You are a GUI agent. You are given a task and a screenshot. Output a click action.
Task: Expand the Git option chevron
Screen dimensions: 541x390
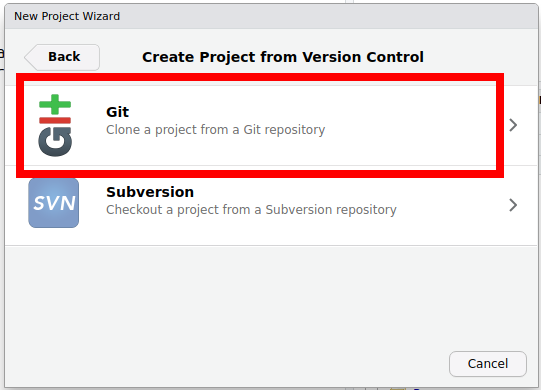513,125
